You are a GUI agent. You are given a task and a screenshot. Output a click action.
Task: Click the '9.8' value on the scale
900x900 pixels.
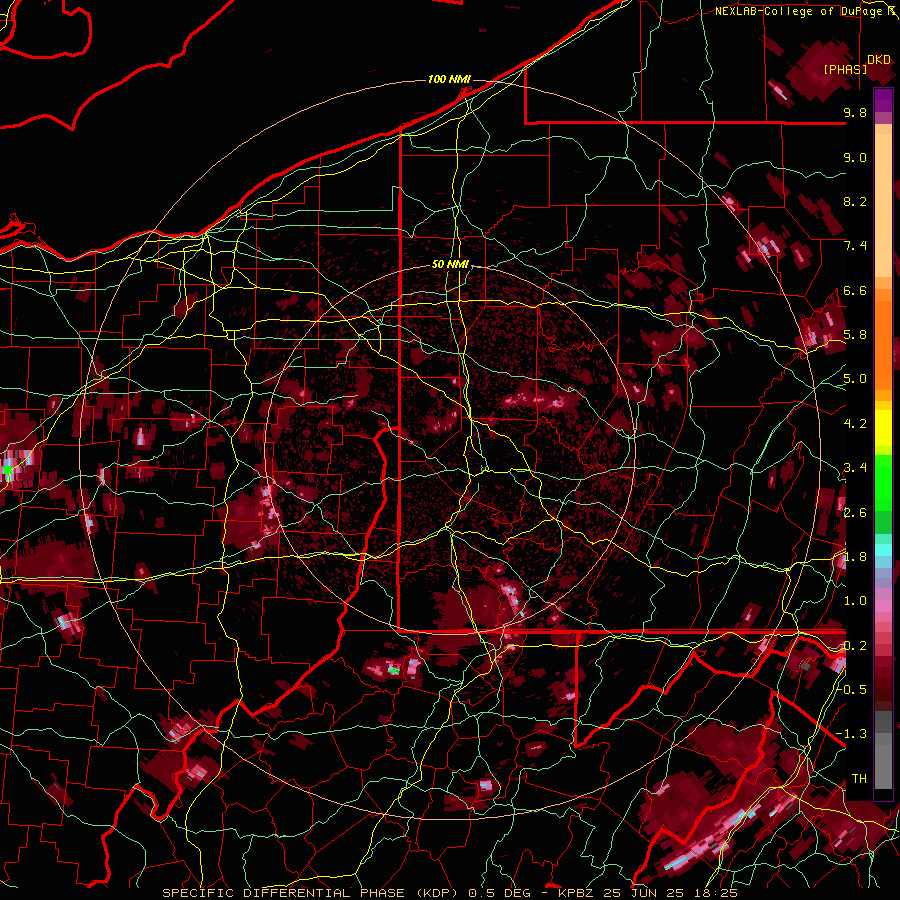(x=855, y=112)
